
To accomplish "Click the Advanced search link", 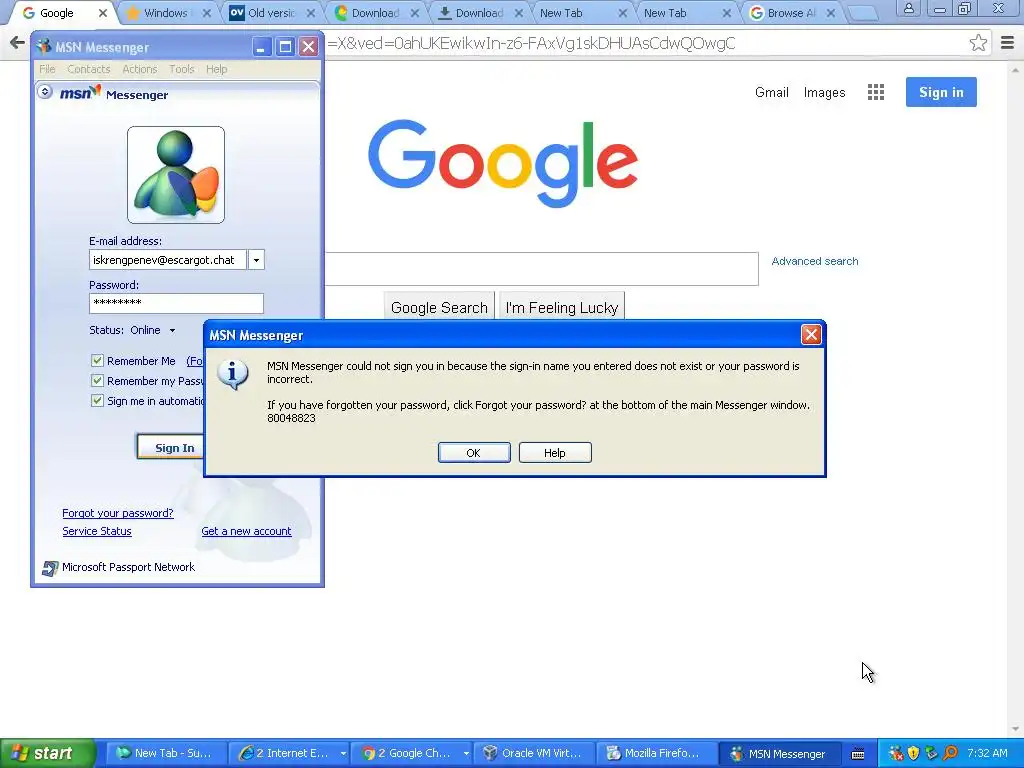I will (815, 261).
